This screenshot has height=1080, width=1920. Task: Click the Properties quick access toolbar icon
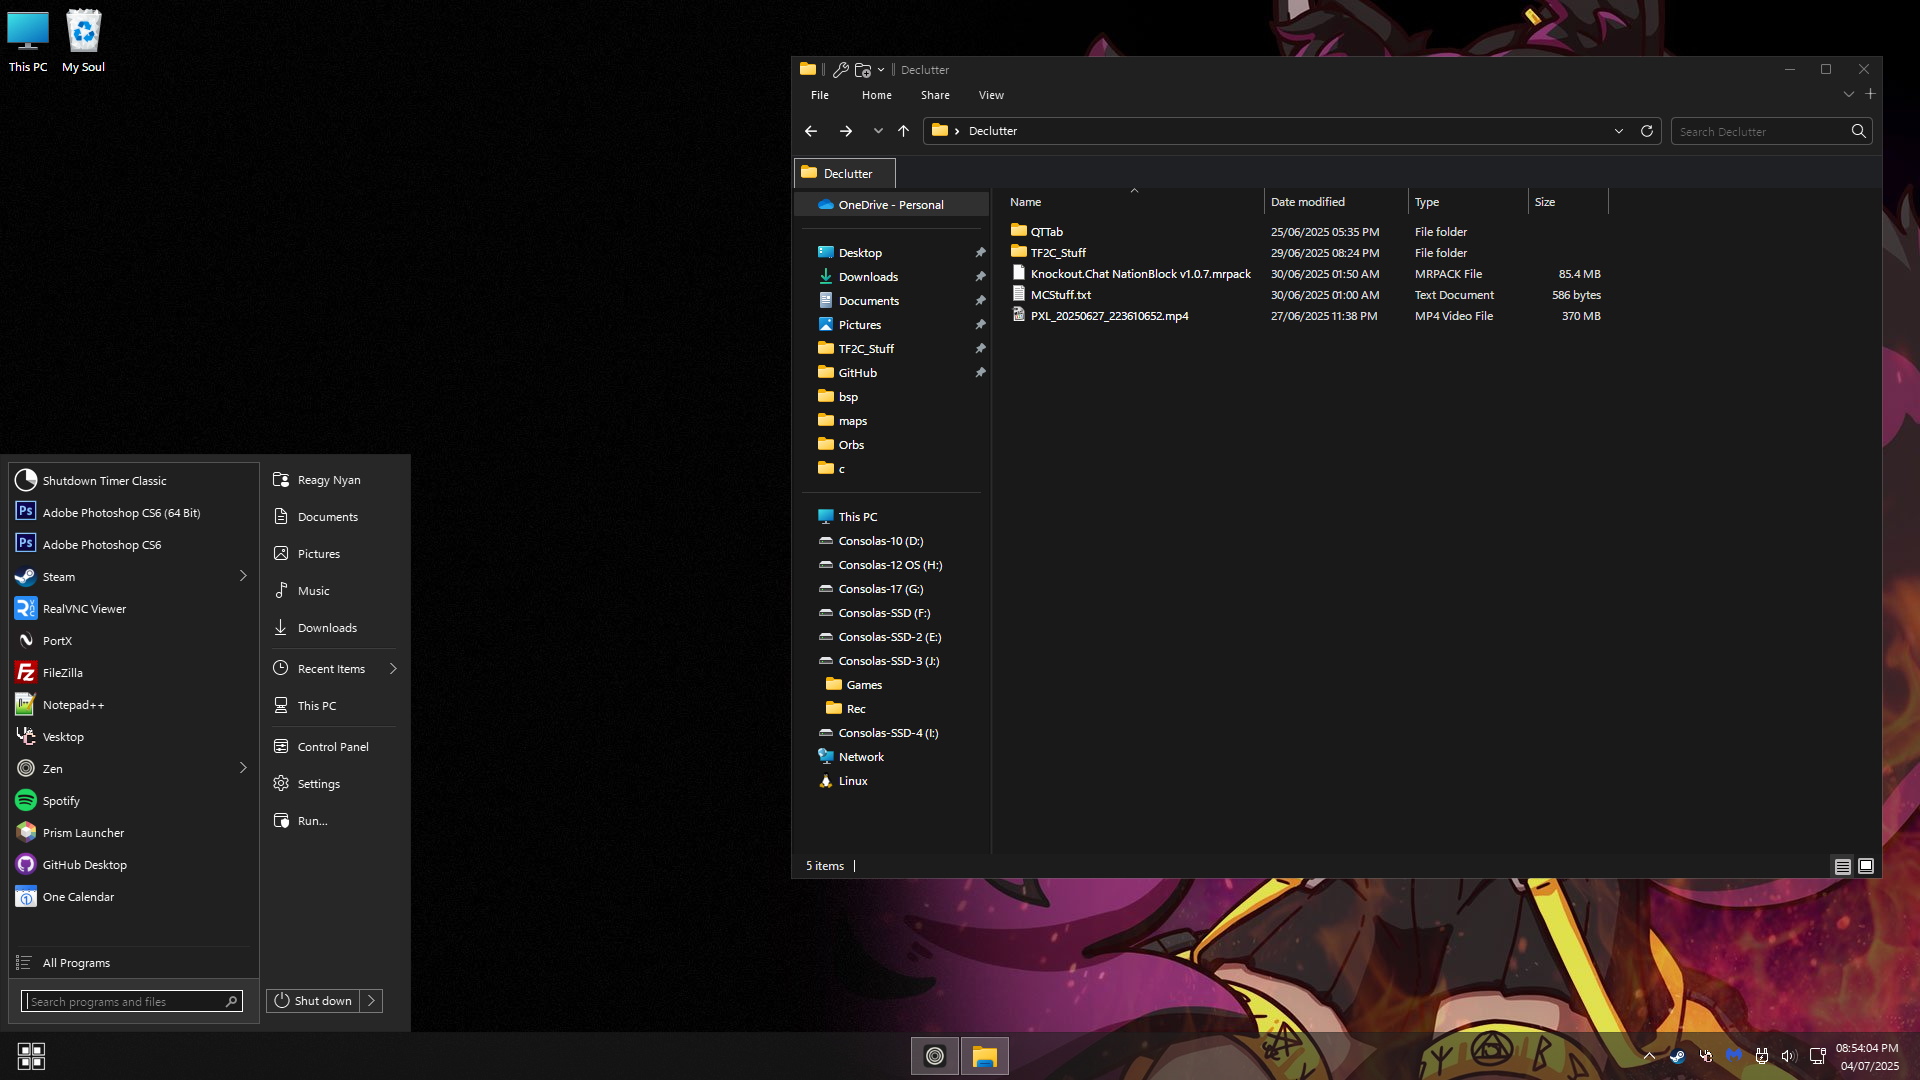point(840,70)
